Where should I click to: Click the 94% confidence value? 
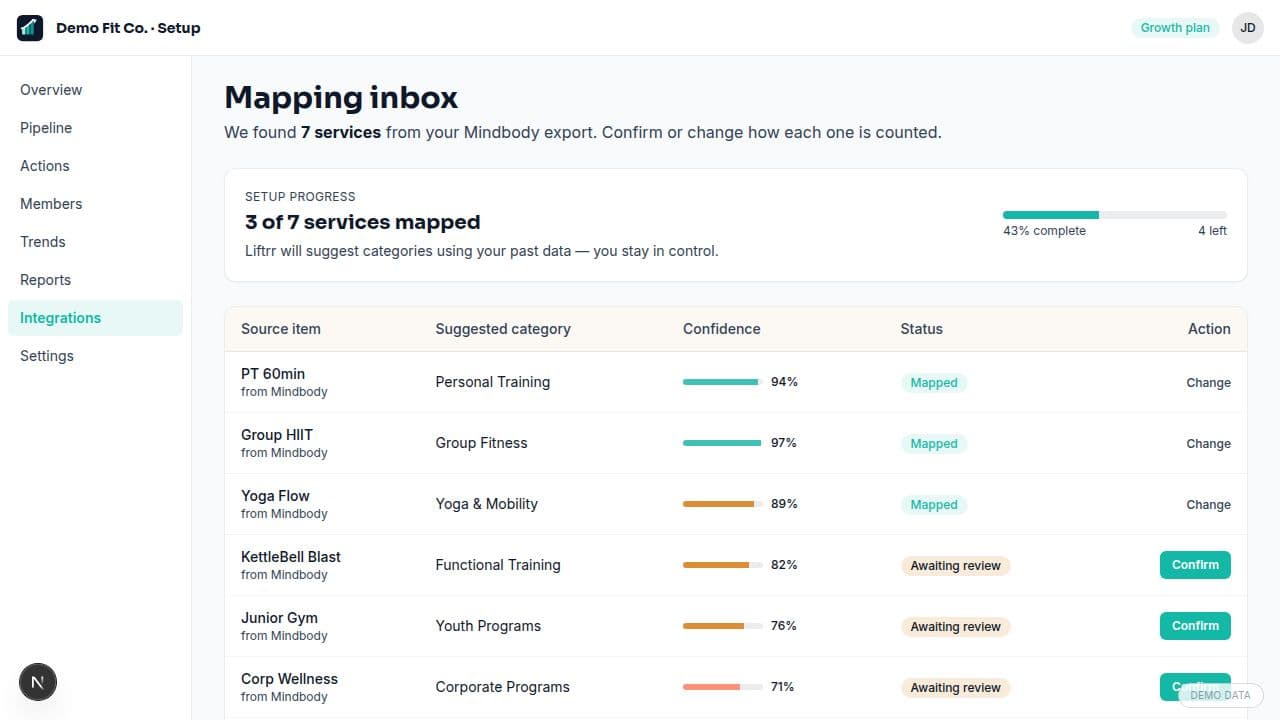tap(784, 382)
